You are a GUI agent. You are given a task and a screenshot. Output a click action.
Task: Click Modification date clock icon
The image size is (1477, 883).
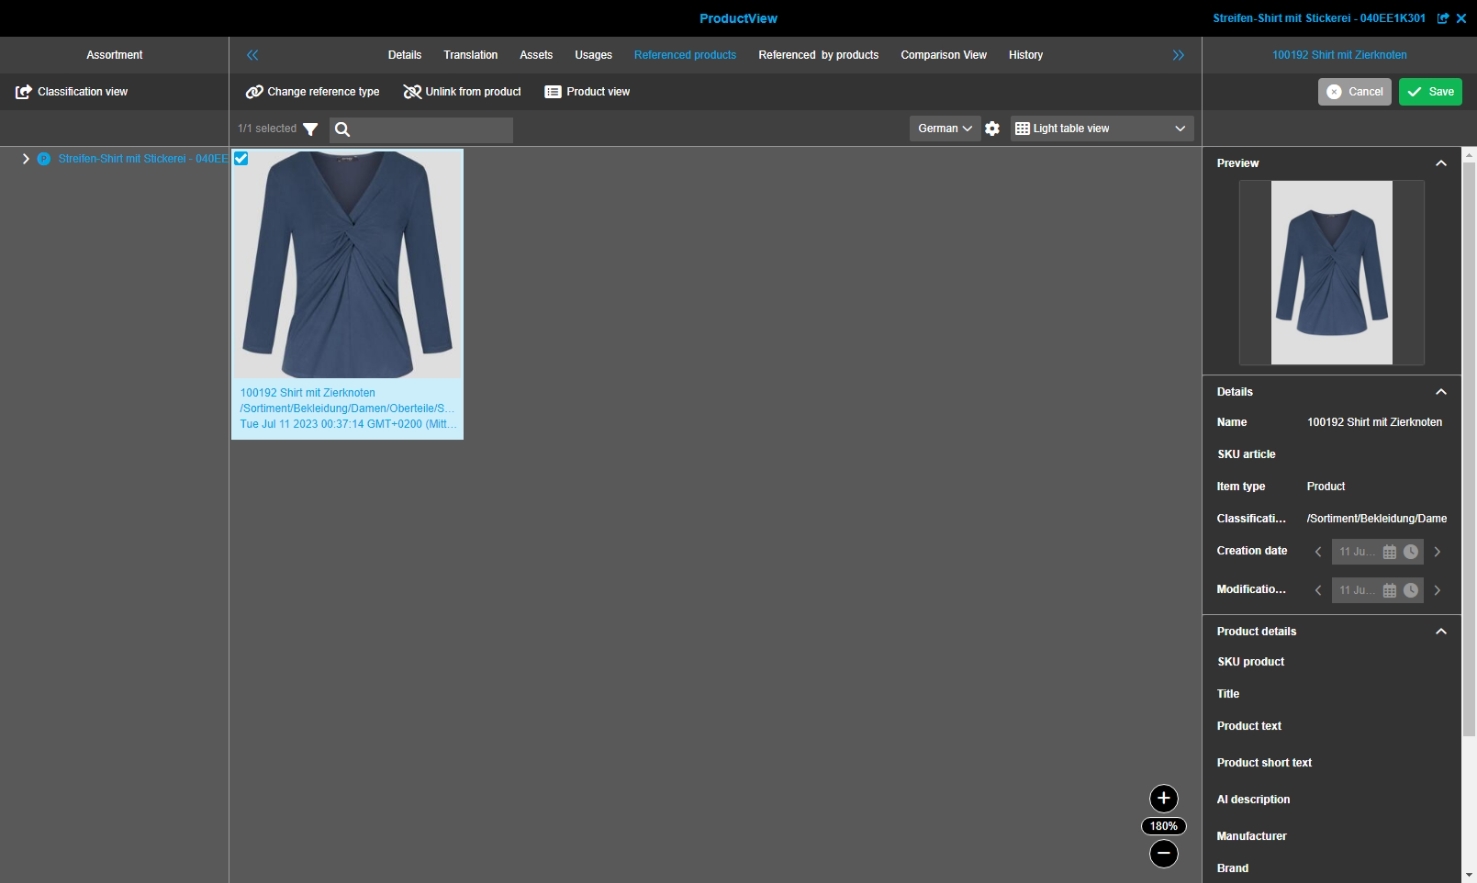coord(1410,591)
